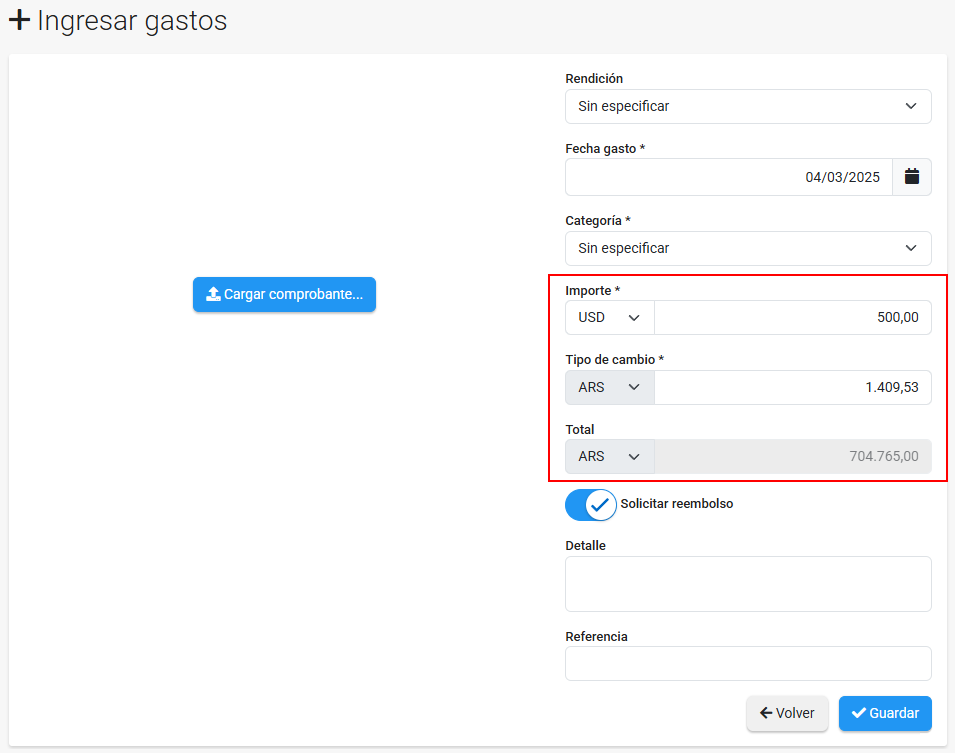Open the ARS selector under Tipo de cambio
This screenshot has width=955, height=753.
tap(609, 387)
